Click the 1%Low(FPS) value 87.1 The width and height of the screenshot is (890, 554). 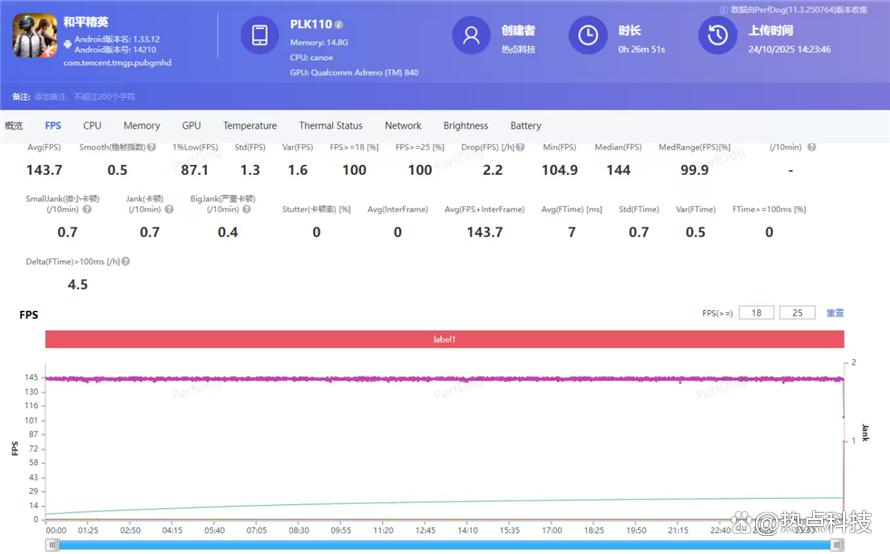pos(195,170)
